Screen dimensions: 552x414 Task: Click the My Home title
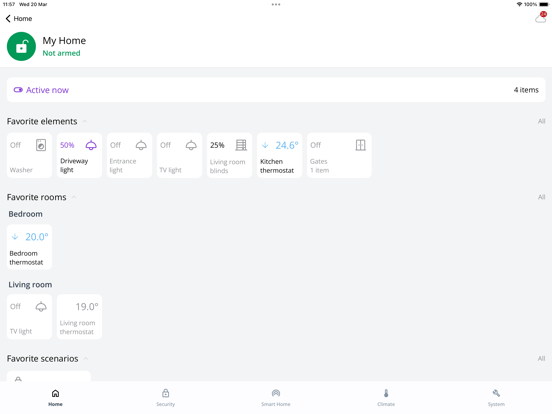(x=64, y=41)
